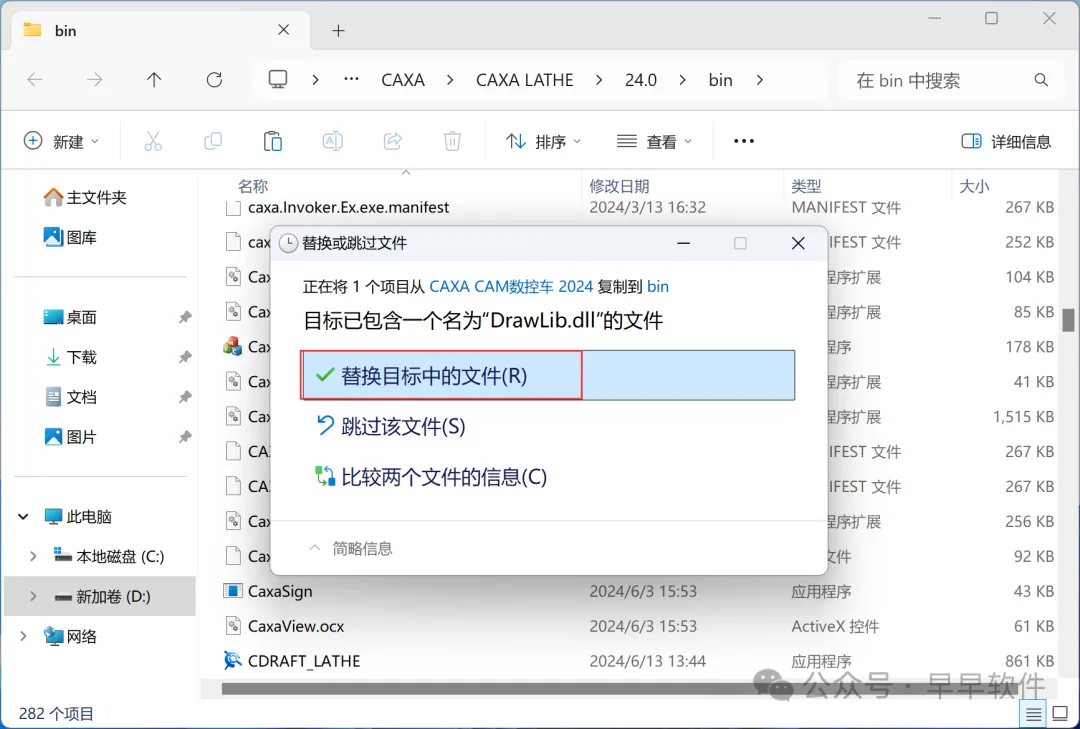Image resolution: width=1080 pixels, height=729 pixels.
Task: Expand the chevron after CAXA LATHE in breadcrumb
Action: pyautogui.click(x=599, y=80)
